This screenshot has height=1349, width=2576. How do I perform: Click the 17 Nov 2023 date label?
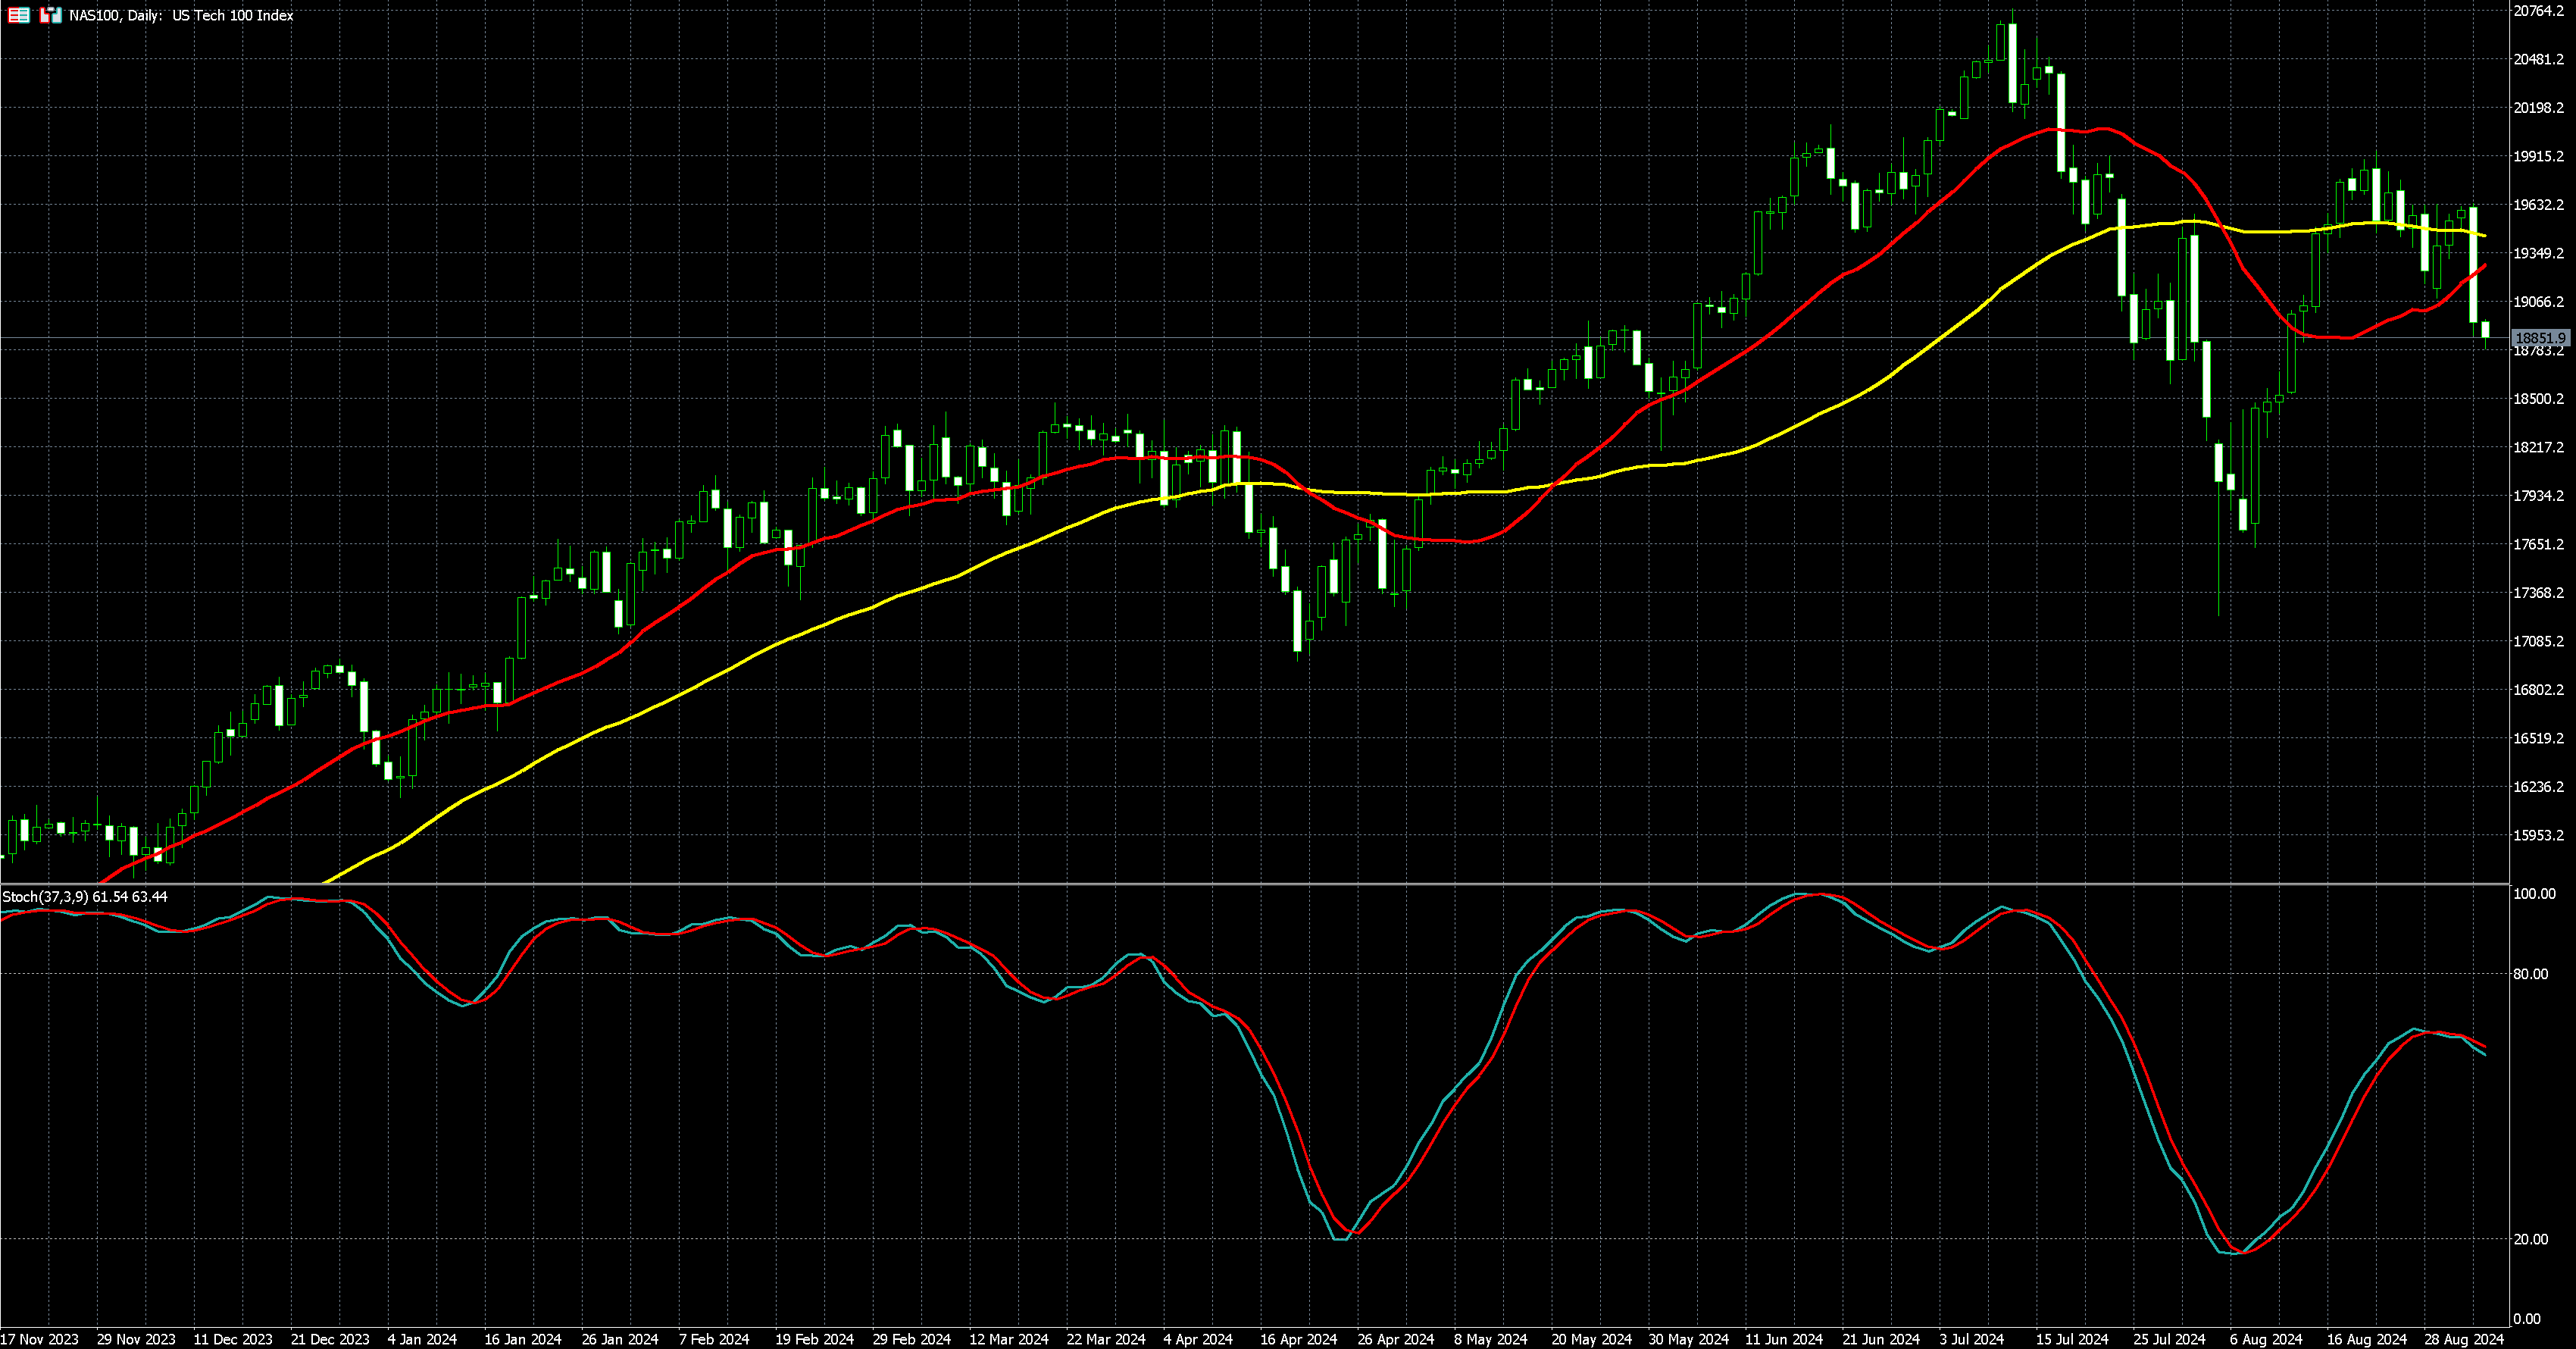(40, 1339)
